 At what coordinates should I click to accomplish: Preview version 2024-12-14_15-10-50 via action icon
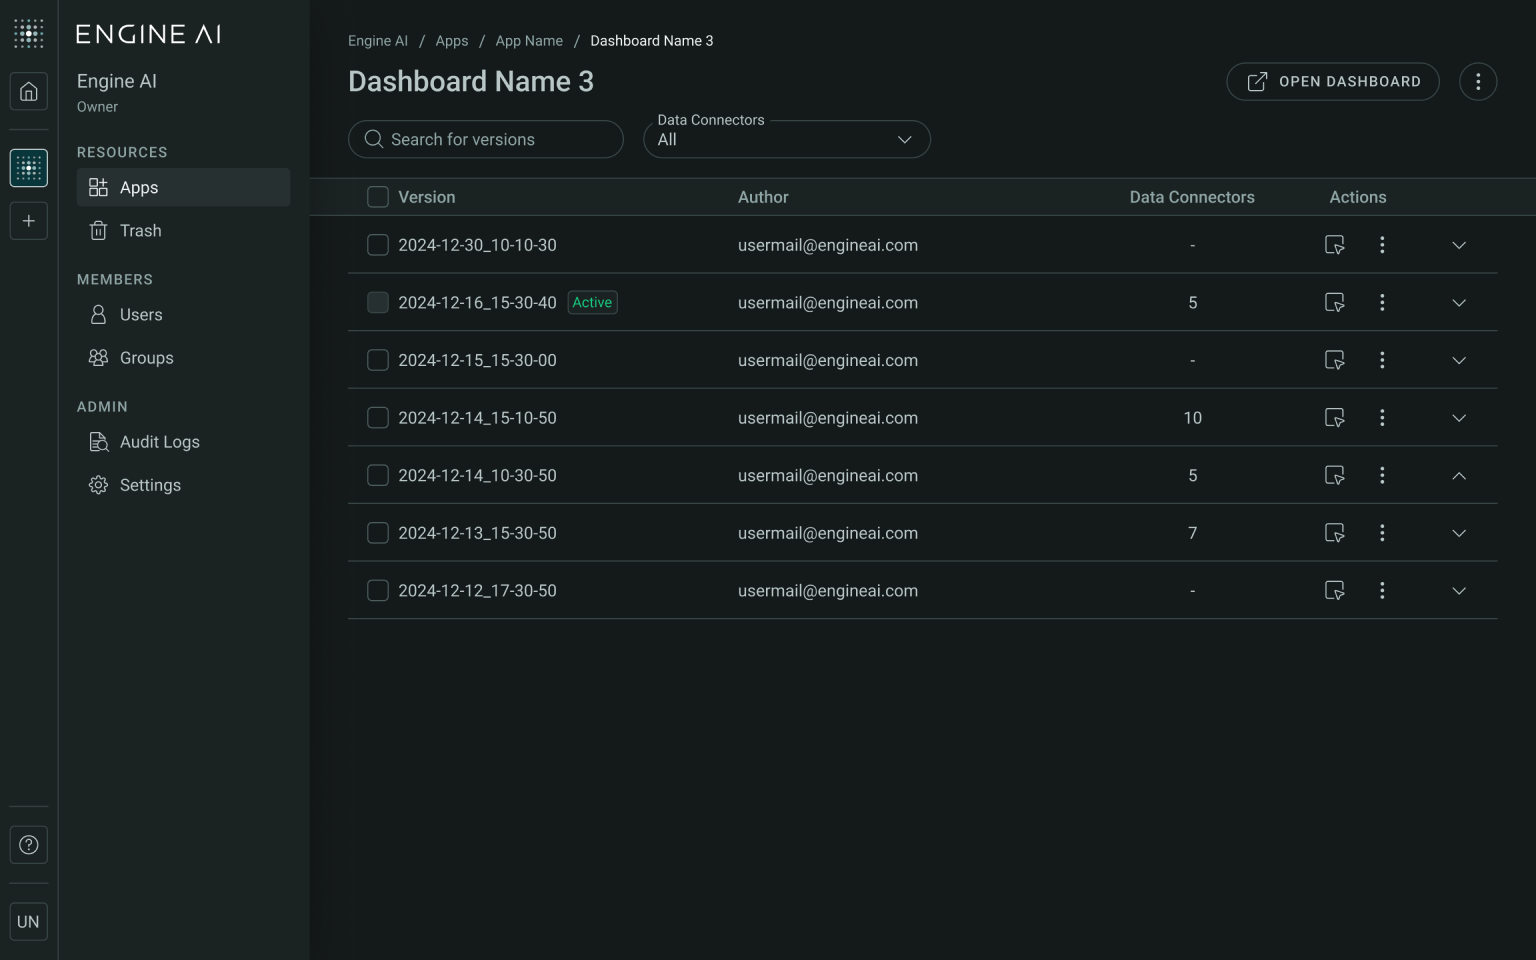tap(1334, 418)
